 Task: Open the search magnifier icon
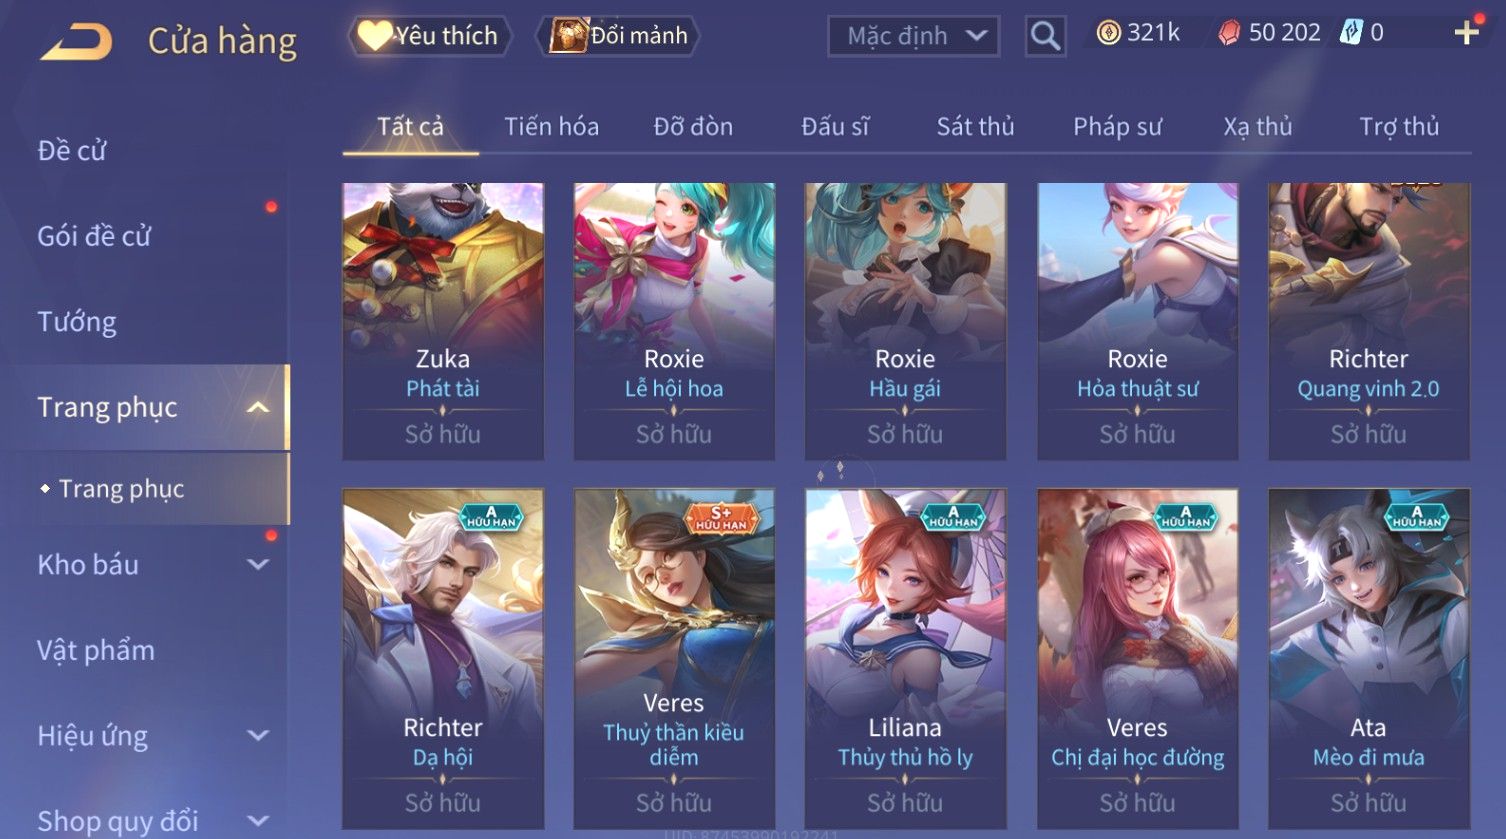[1045, 36]
